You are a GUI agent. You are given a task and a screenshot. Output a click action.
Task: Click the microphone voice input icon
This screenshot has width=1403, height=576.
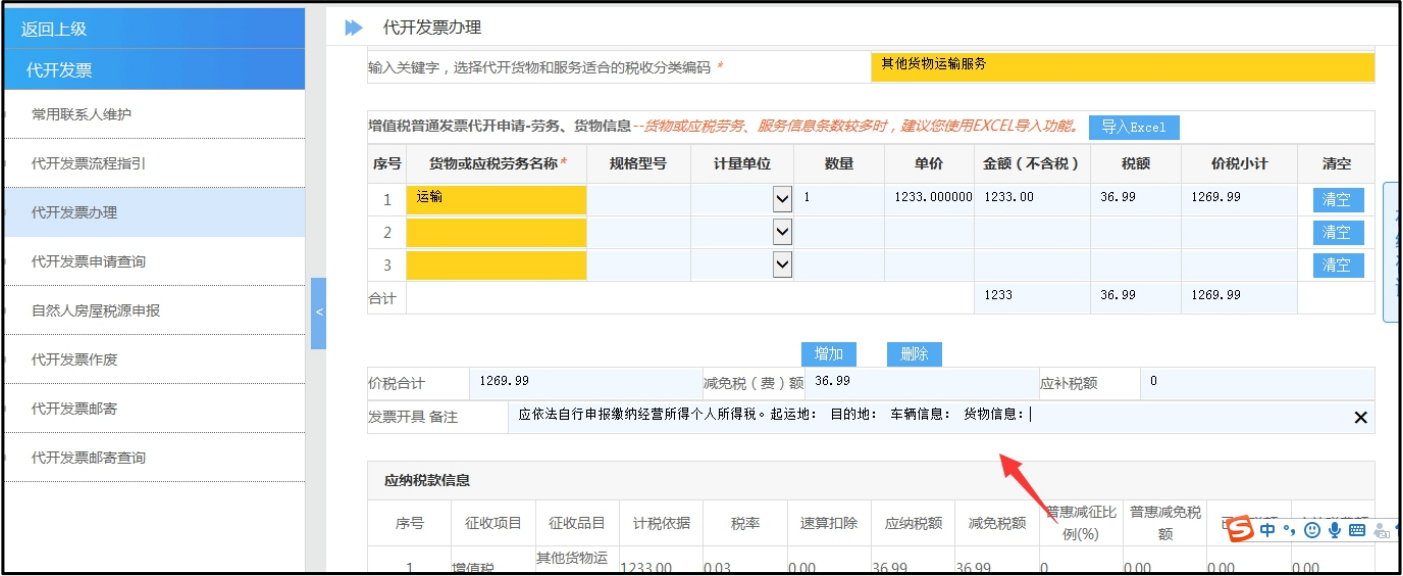pos(1334,530)
